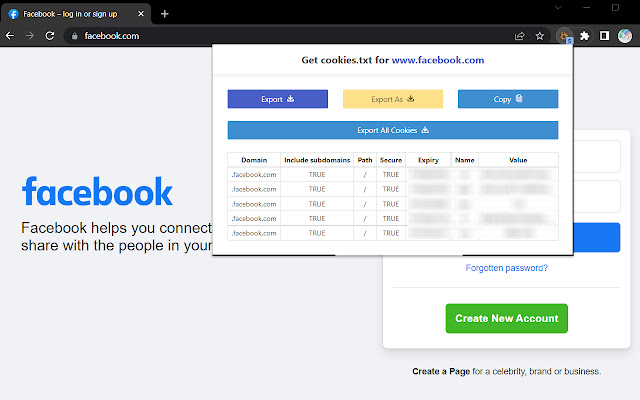Close the Facebook tab

click(141, 14)
